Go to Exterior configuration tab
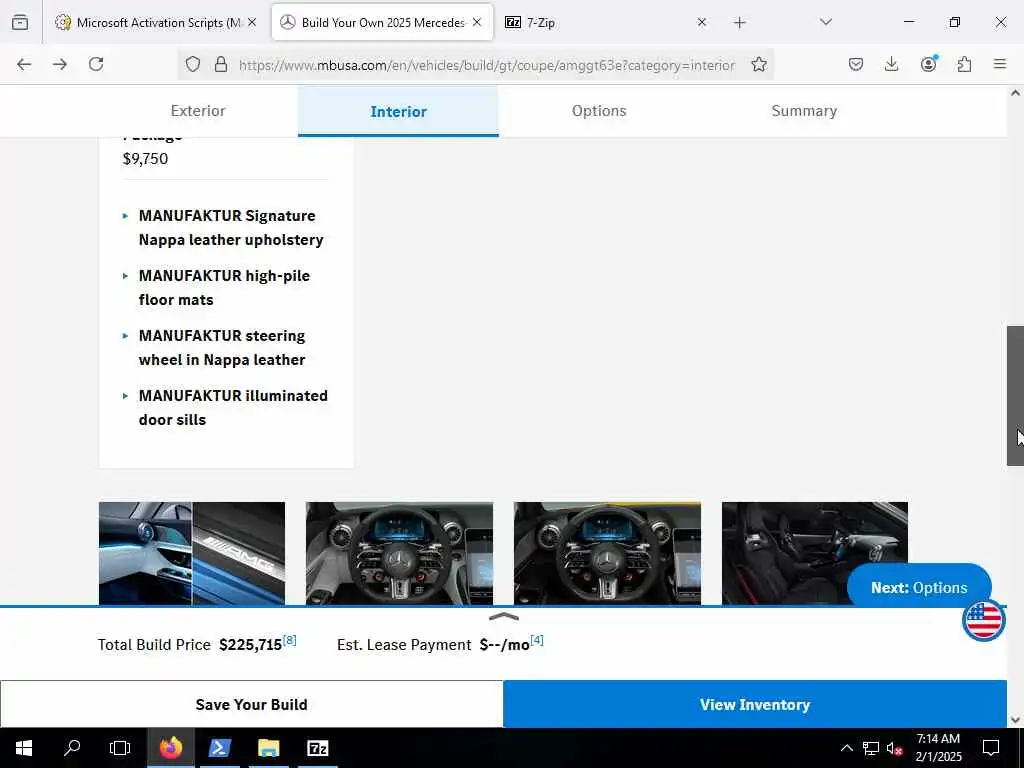This screenshot has height=768, width=1024. [198, 111]
